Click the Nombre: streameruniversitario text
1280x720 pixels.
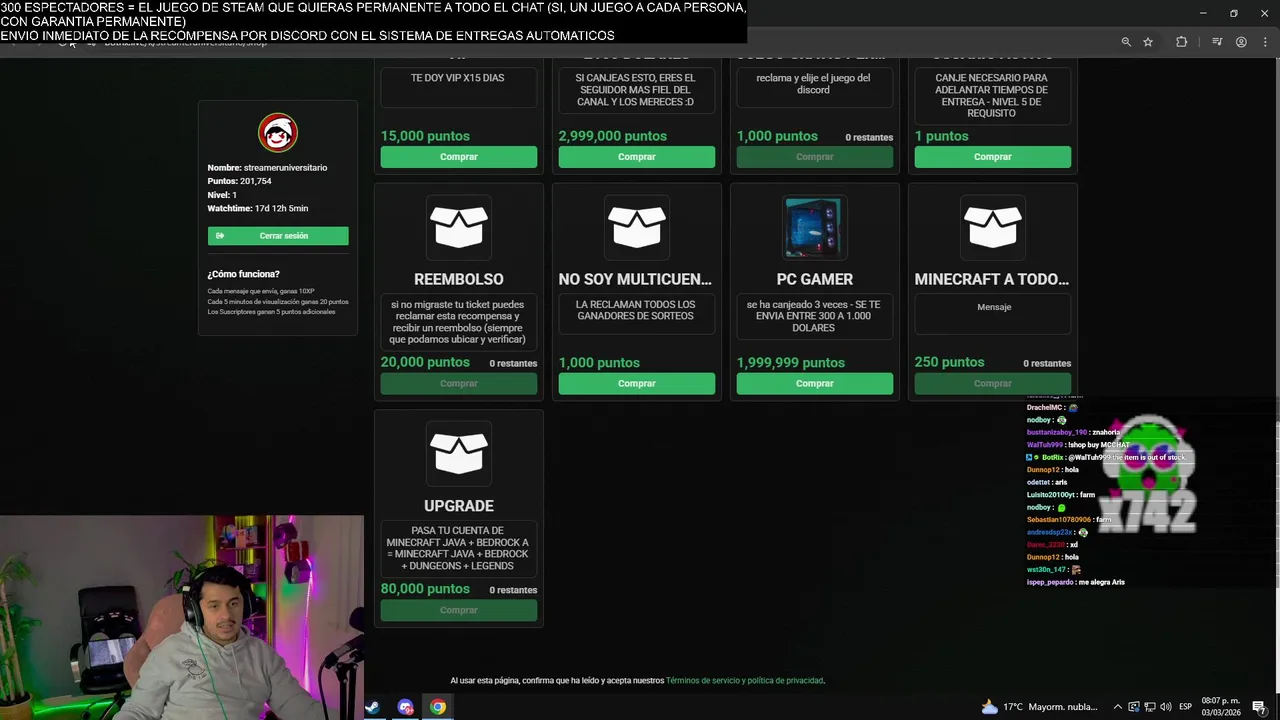click(x=267, y=167)
